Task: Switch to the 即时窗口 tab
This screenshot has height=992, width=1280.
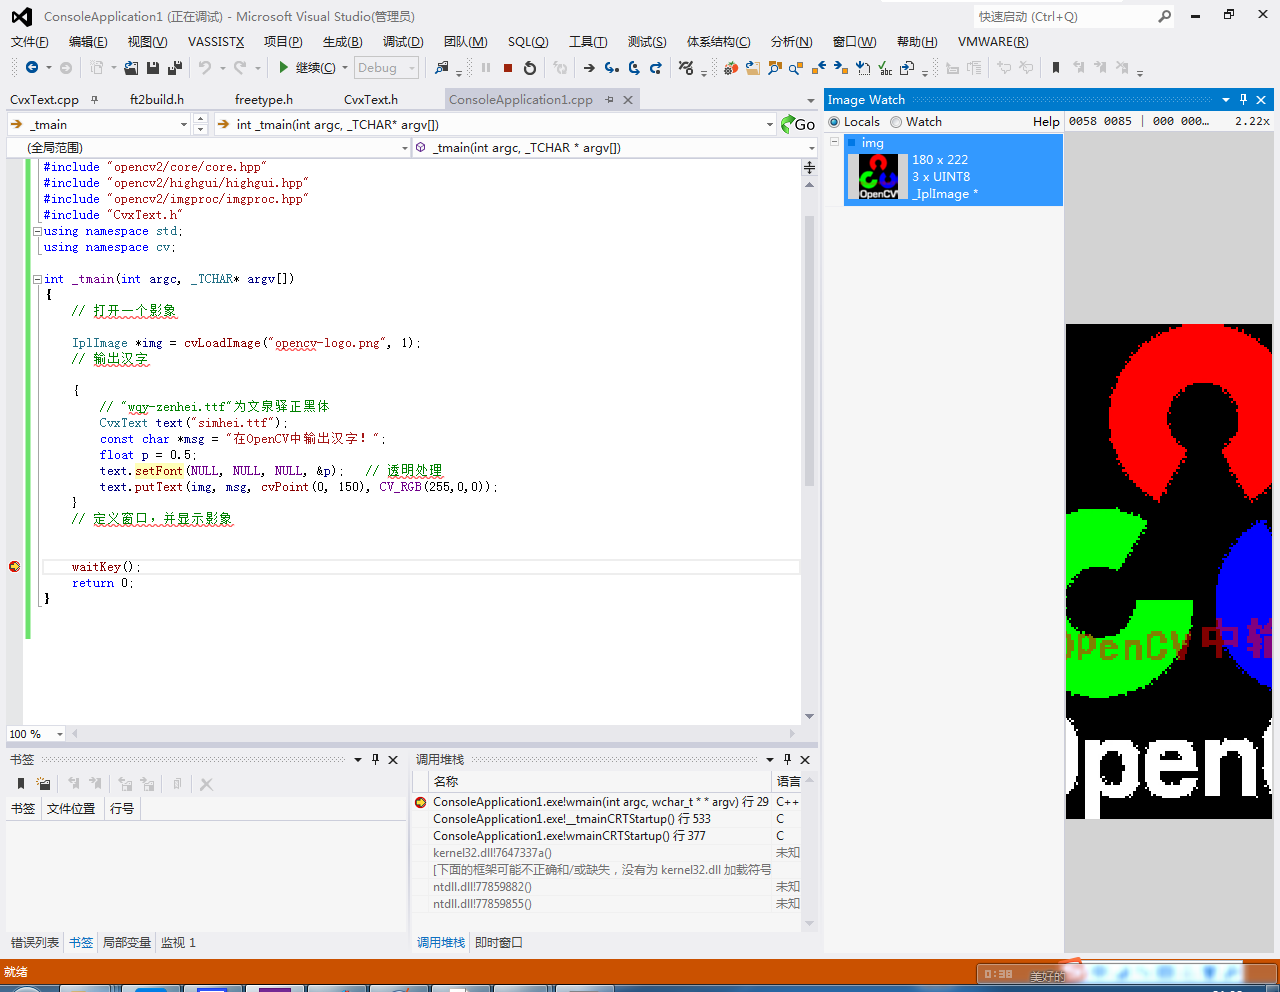Action: coord(499,942)
